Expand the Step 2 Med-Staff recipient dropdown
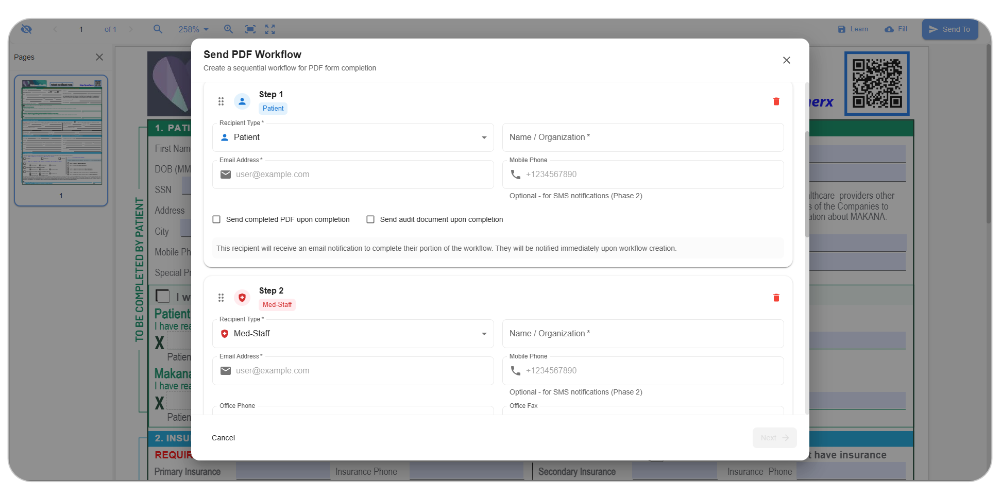The width and height of the screenshot is (1000, 500). (355, 333)
